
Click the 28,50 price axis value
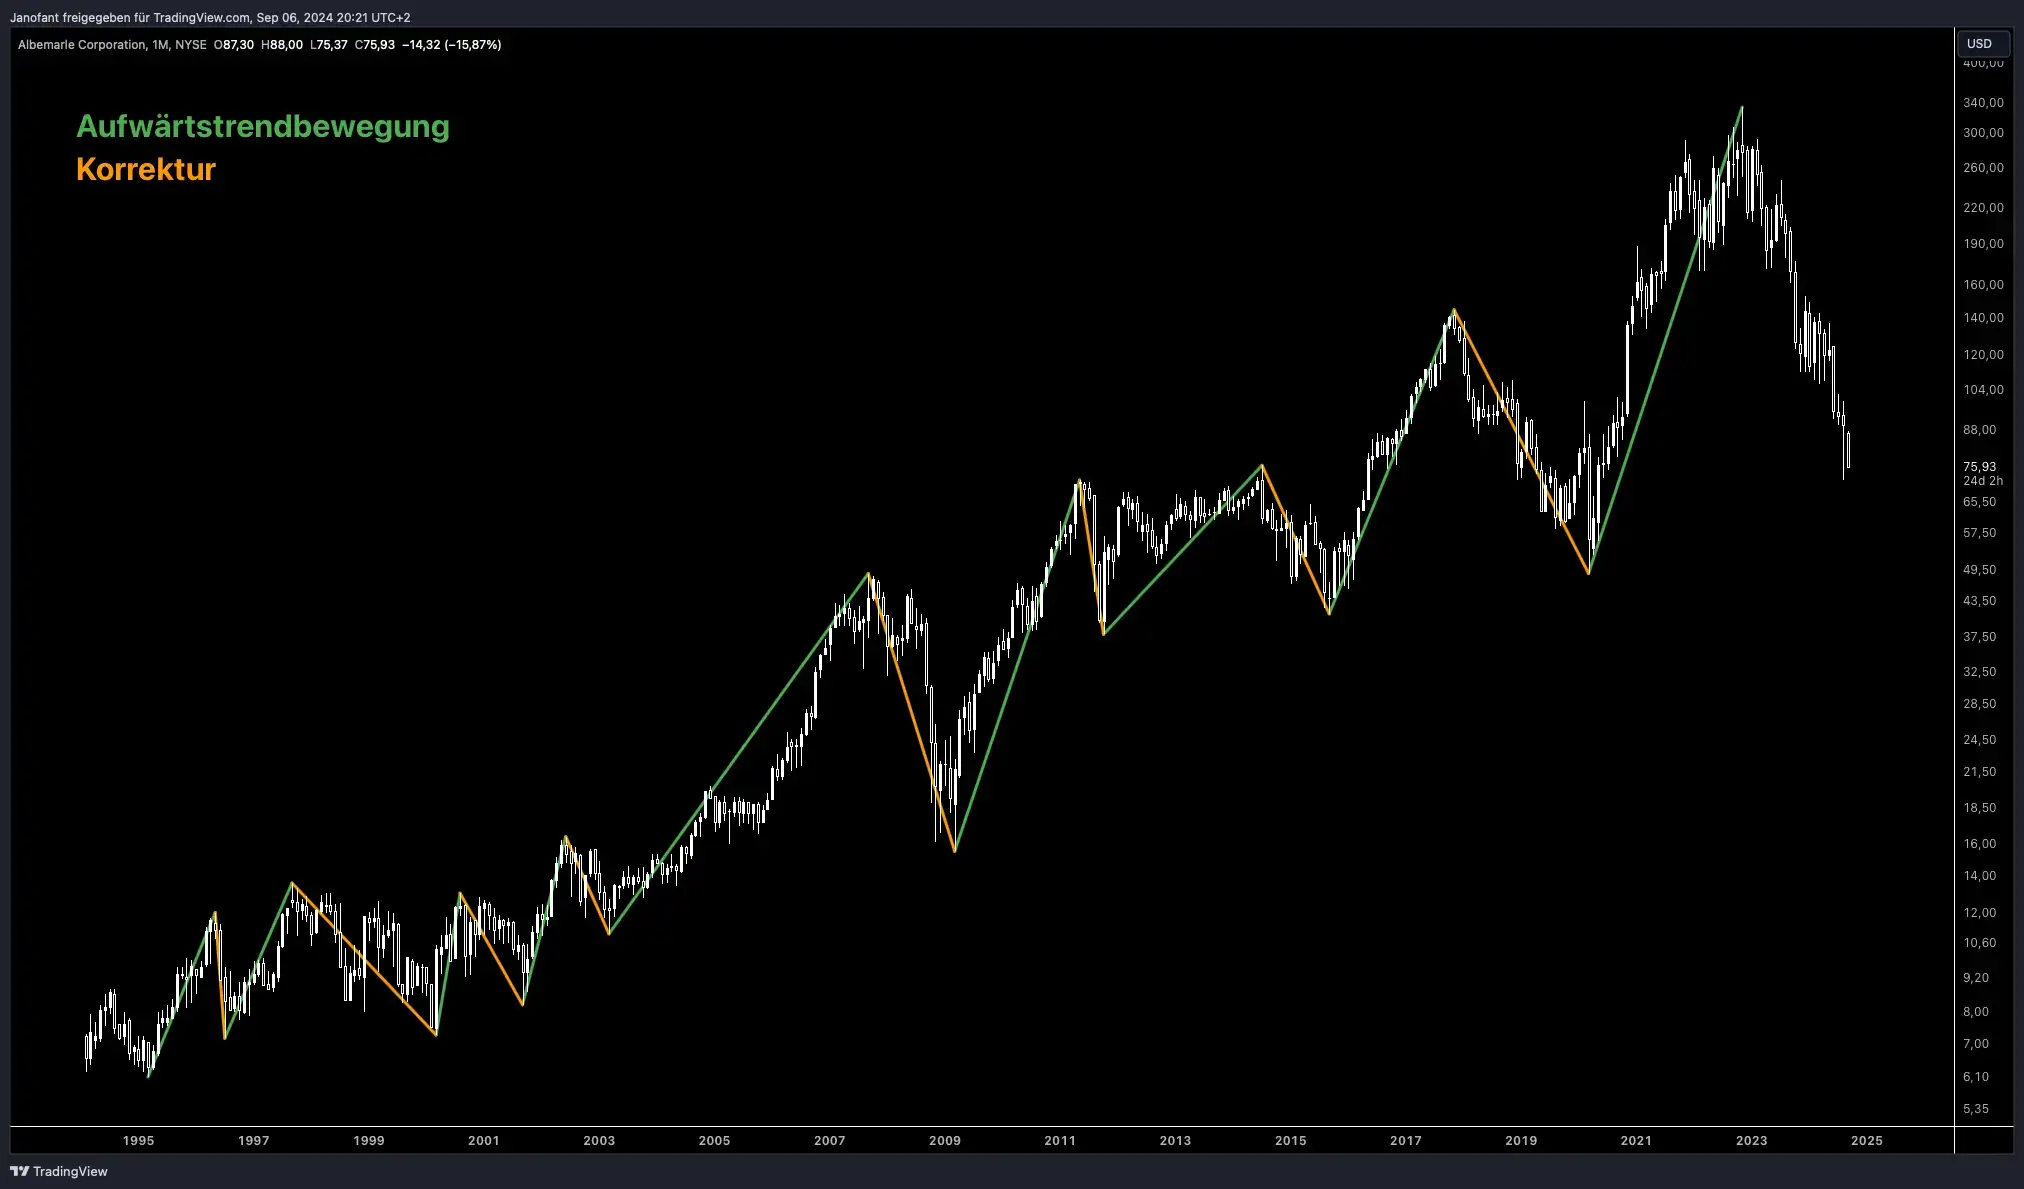[x=1979, y=704]
